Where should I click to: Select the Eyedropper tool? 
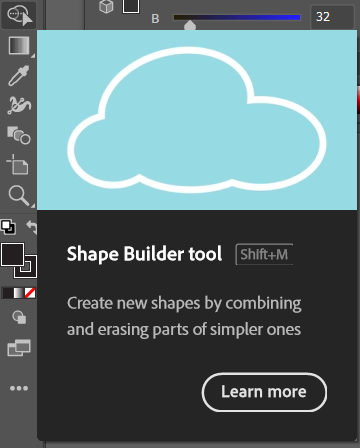coord(19,76)
